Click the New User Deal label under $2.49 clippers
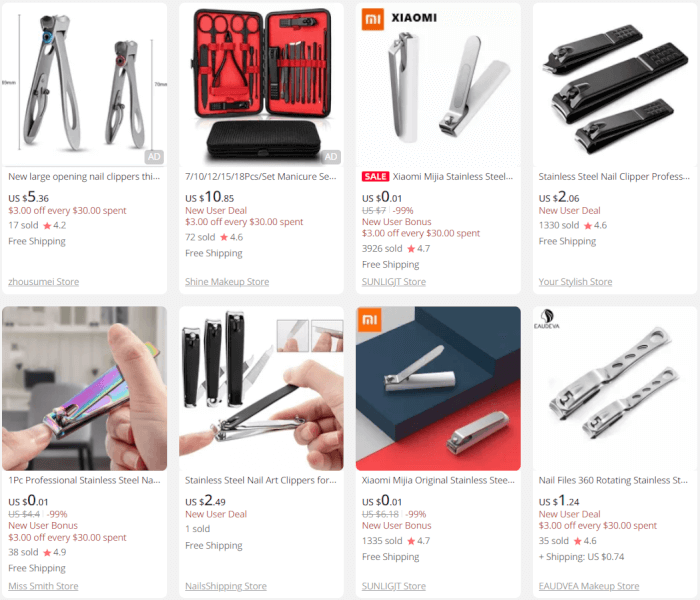 (216, 514)
